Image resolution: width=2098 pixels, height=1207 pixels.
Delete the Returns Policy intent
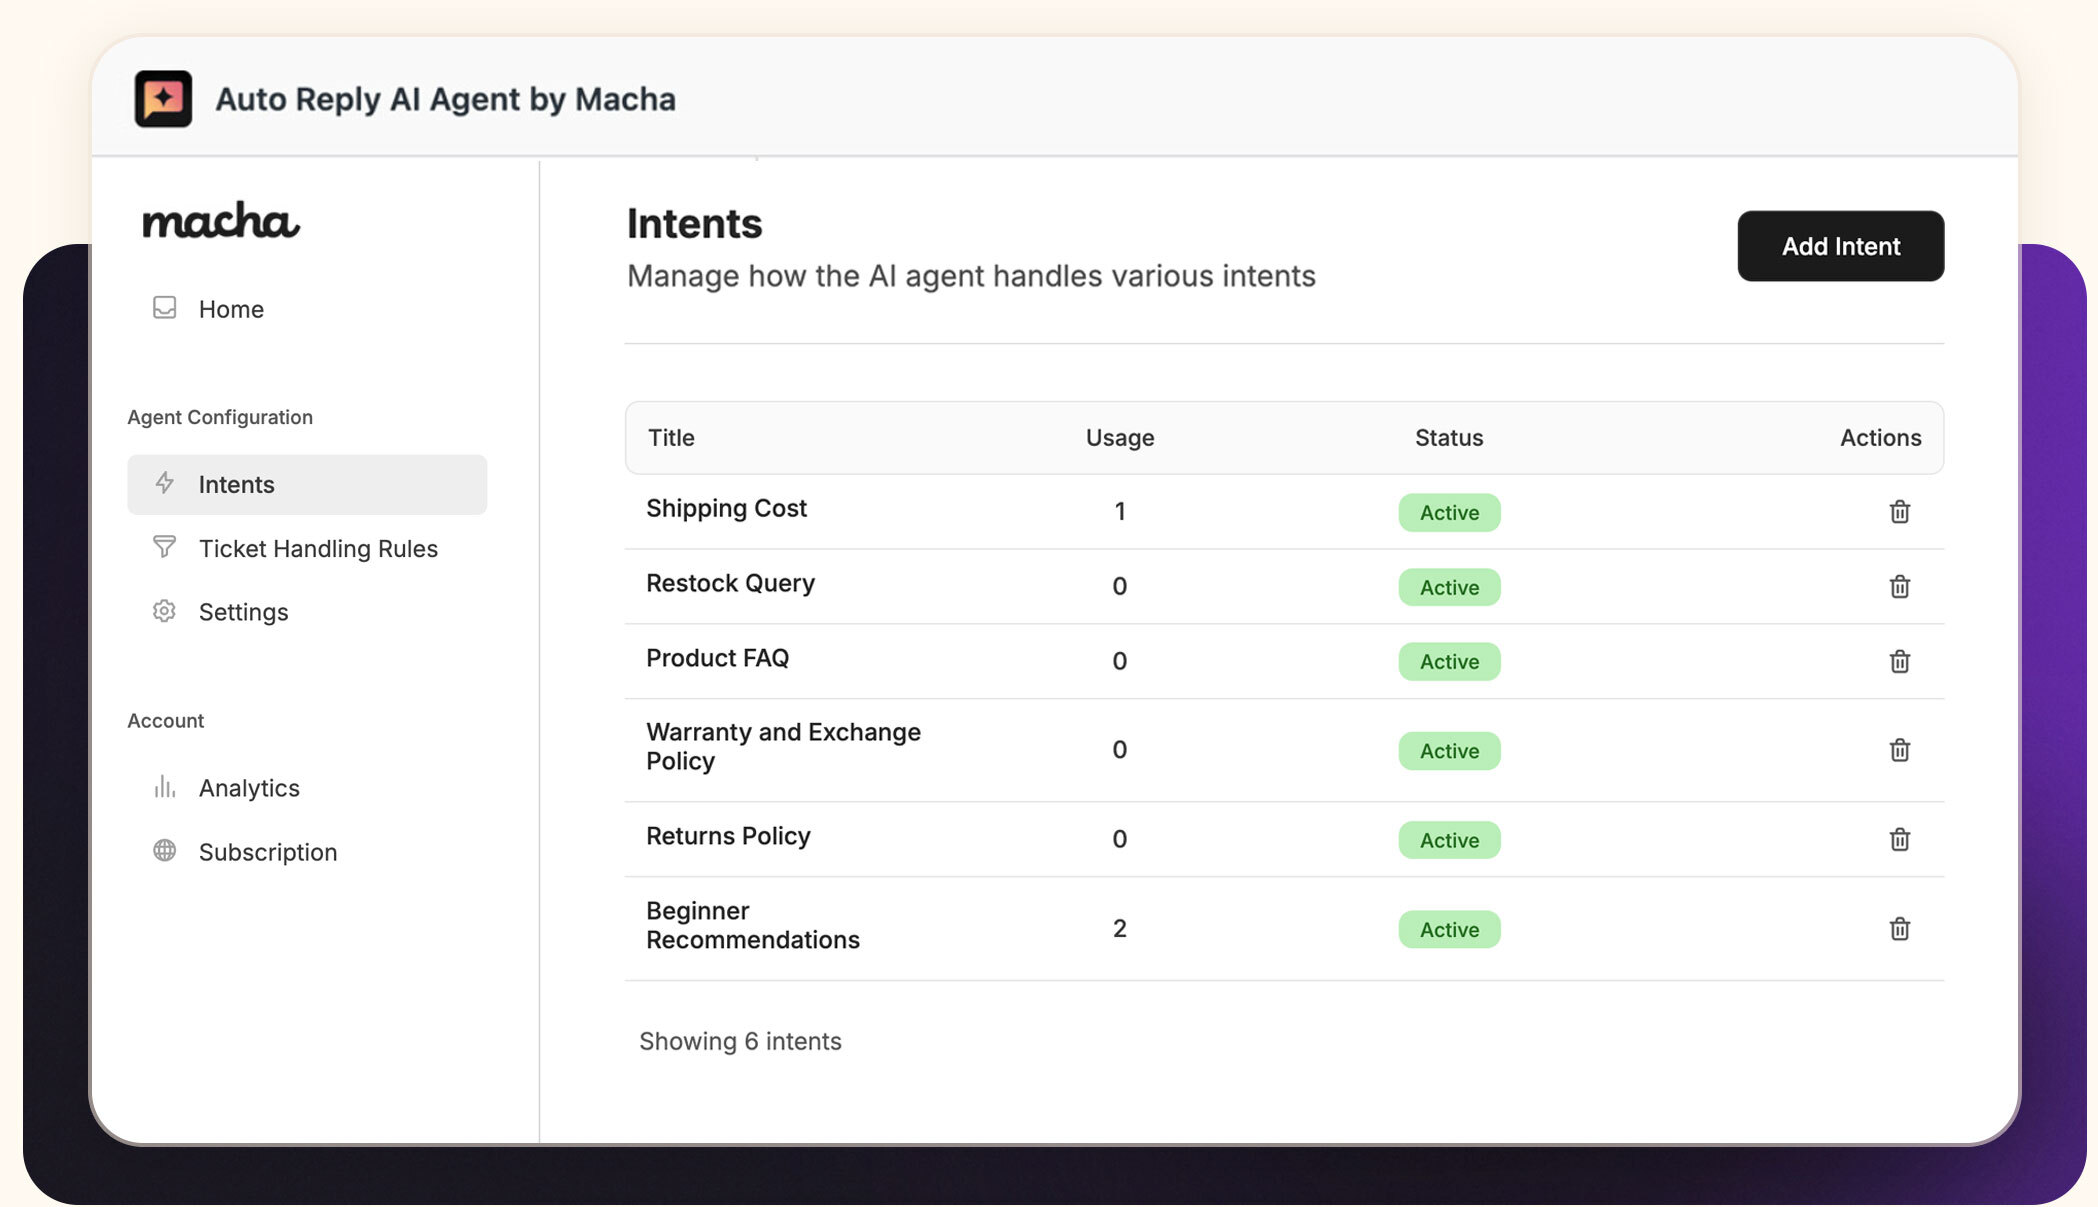pyautogui.click(x=1899, y=840)
